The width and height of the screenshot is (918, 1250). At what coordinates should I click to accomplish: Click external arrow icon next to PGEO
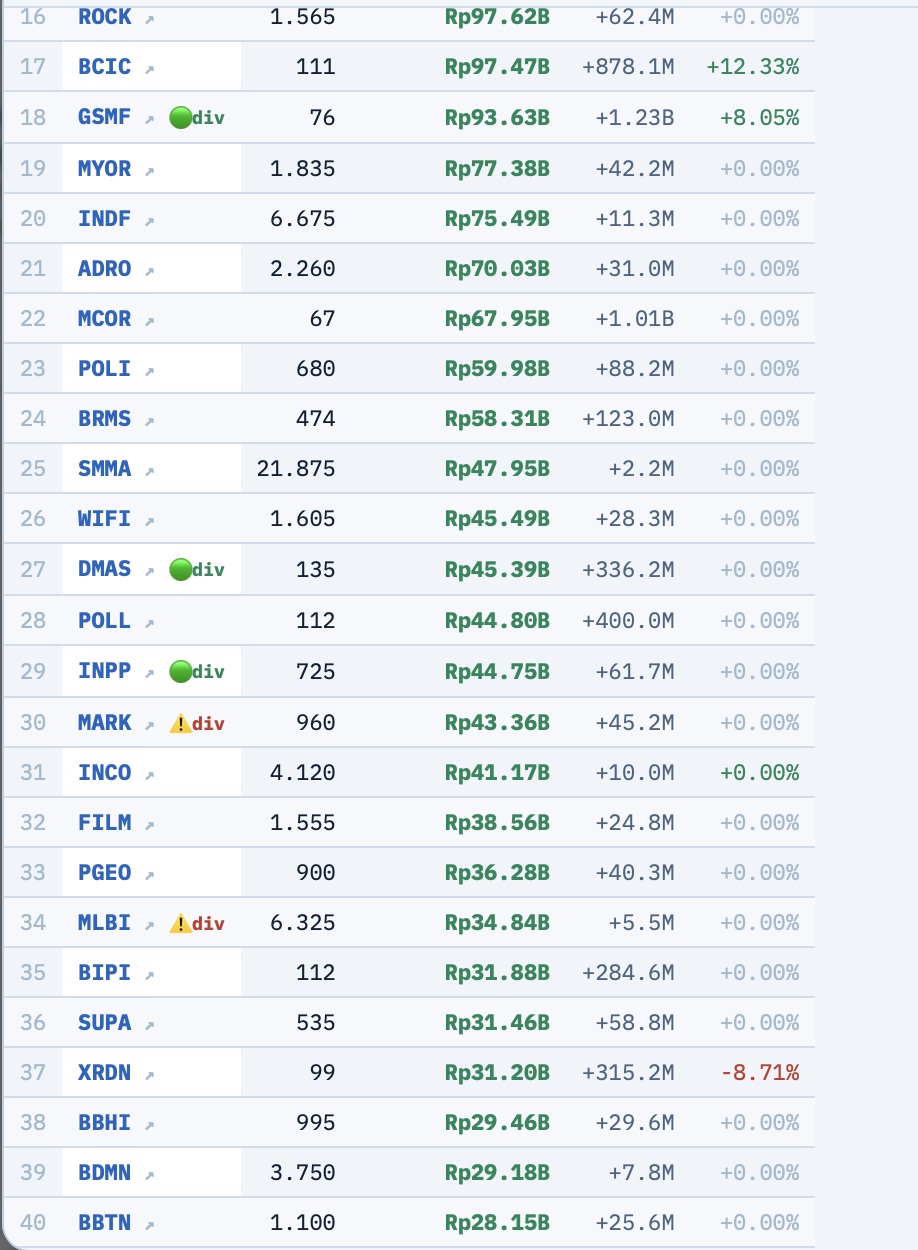[150, 874]
